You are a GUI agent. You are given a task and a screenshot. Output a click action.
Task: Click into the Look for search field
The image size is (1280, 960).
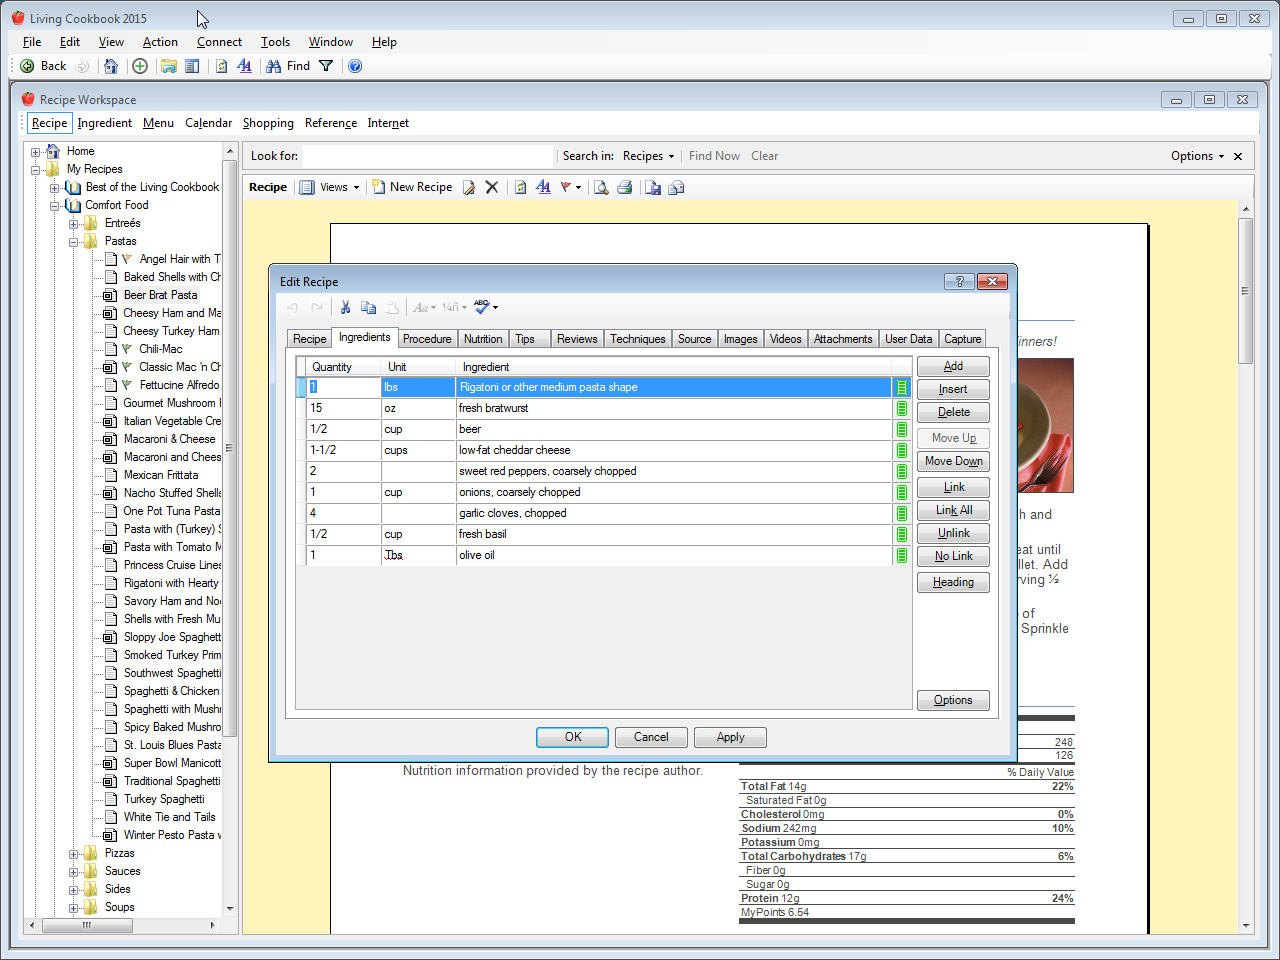428,156
